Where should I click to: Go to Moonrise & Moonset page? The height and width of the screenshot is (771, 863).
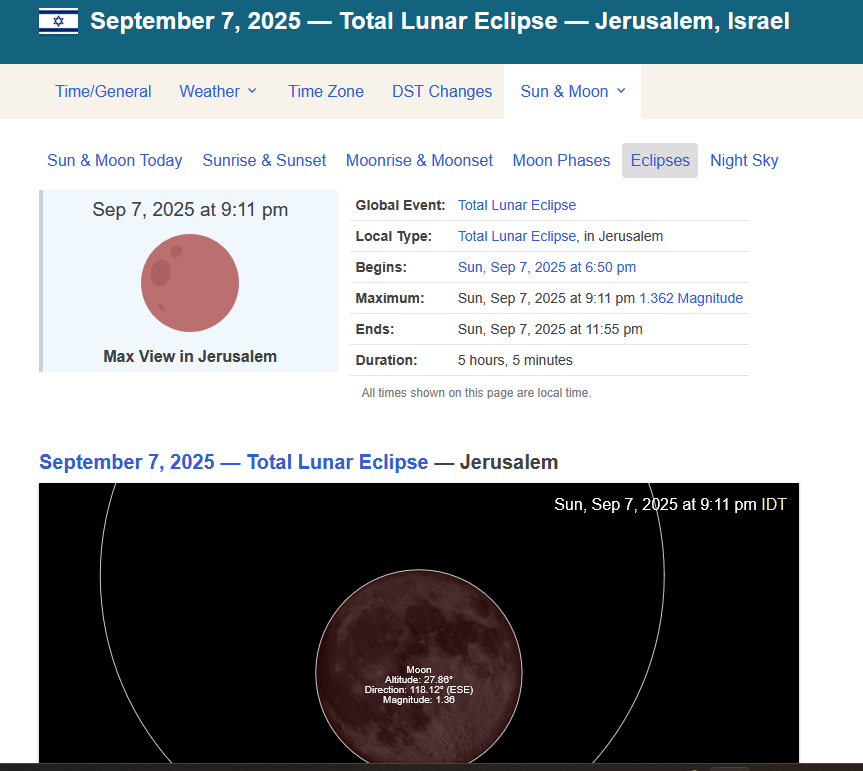(x=419, y=160)
